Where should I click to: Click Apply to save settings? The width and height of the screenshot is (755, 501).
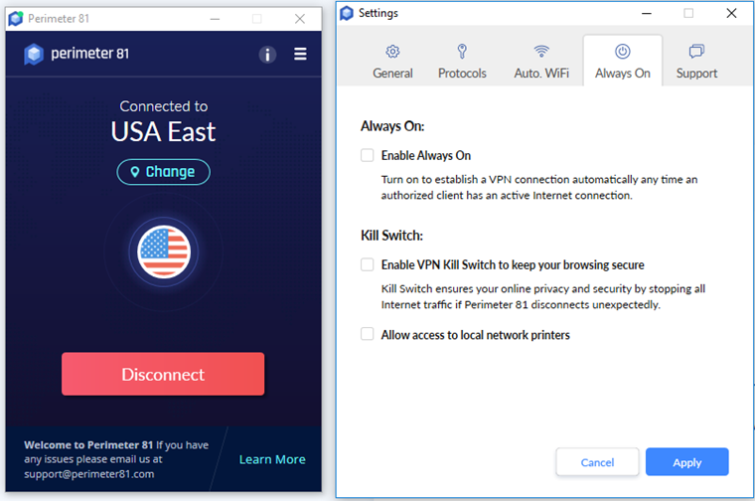coord(687,462)
